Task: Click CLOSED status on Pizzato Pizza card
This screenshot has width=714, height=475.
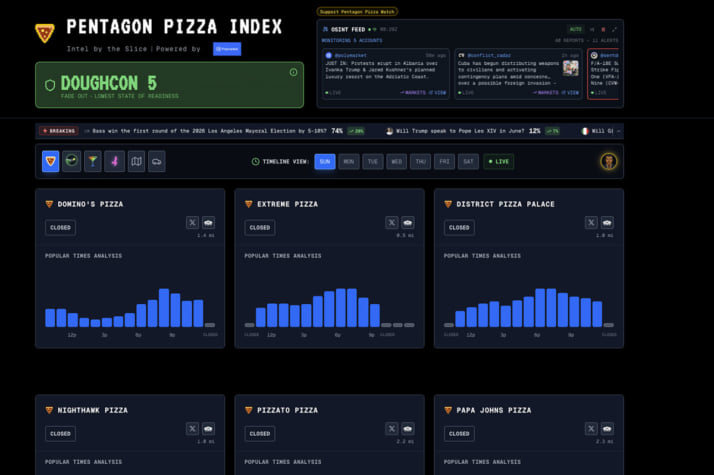Action: point(260,434)
